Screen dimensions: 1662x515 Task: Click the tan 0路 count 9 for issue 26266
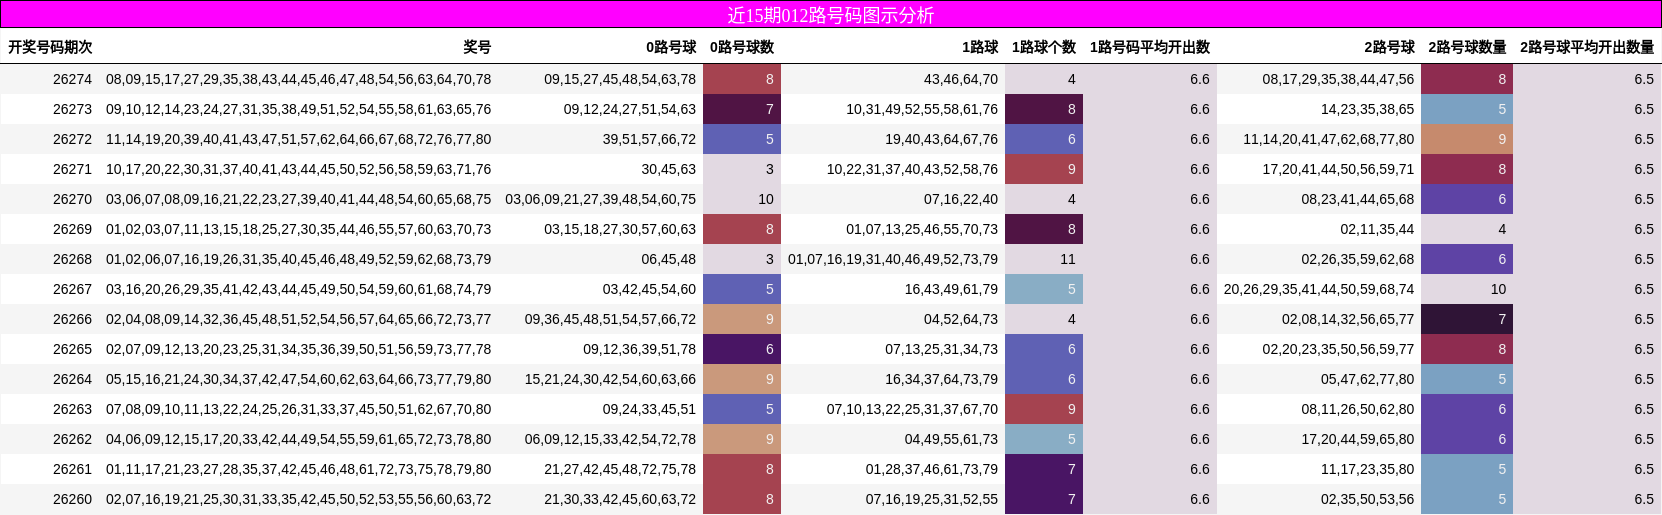[x=741, y=319]
